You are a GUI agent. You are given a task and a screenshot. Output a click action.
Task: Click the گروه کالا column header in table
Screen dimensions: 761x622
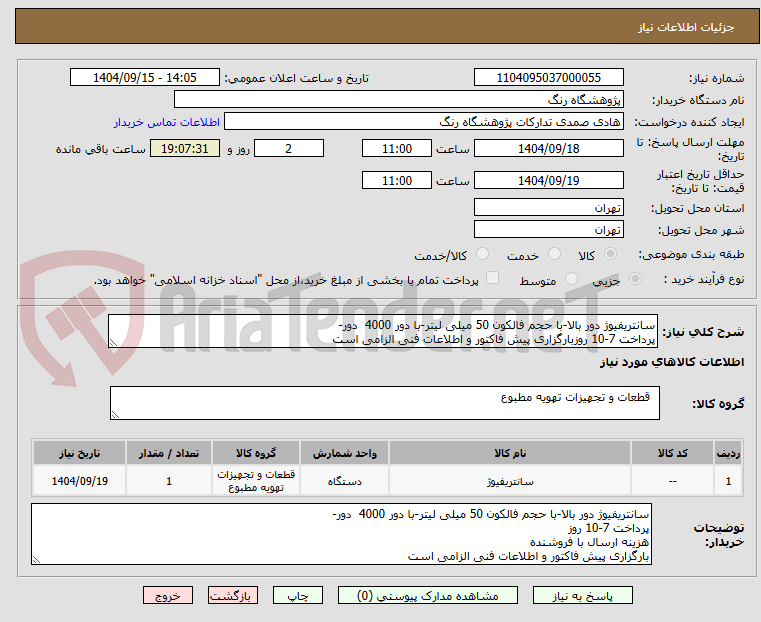[256, 453]
